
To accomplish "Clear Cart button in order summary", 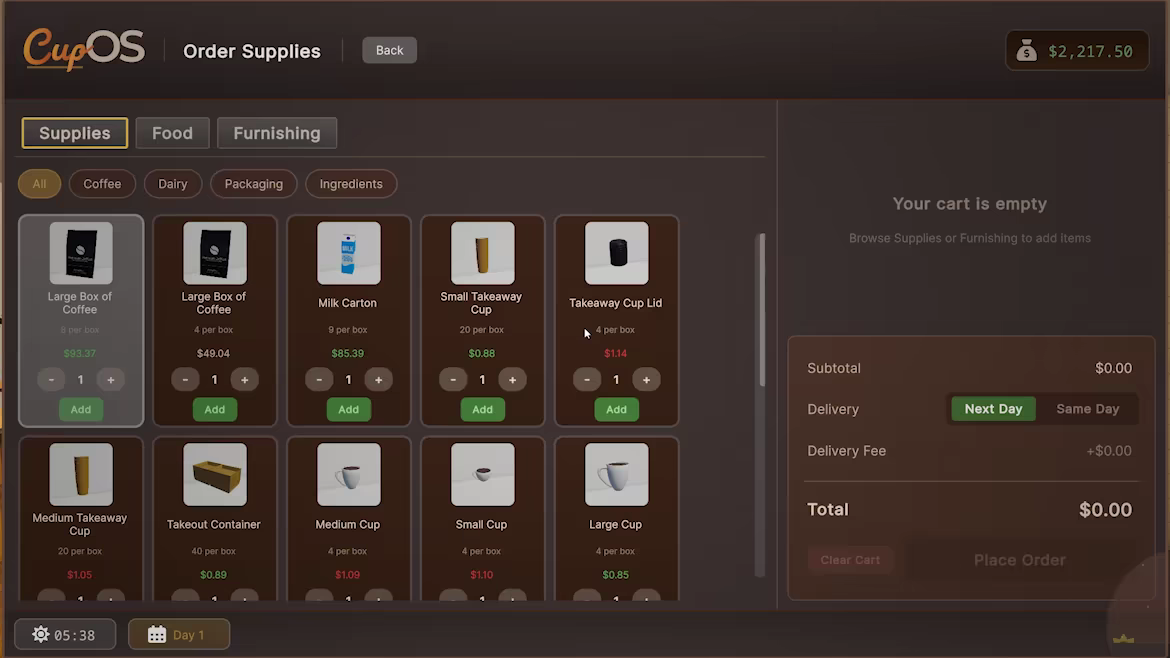I will 850,560.
